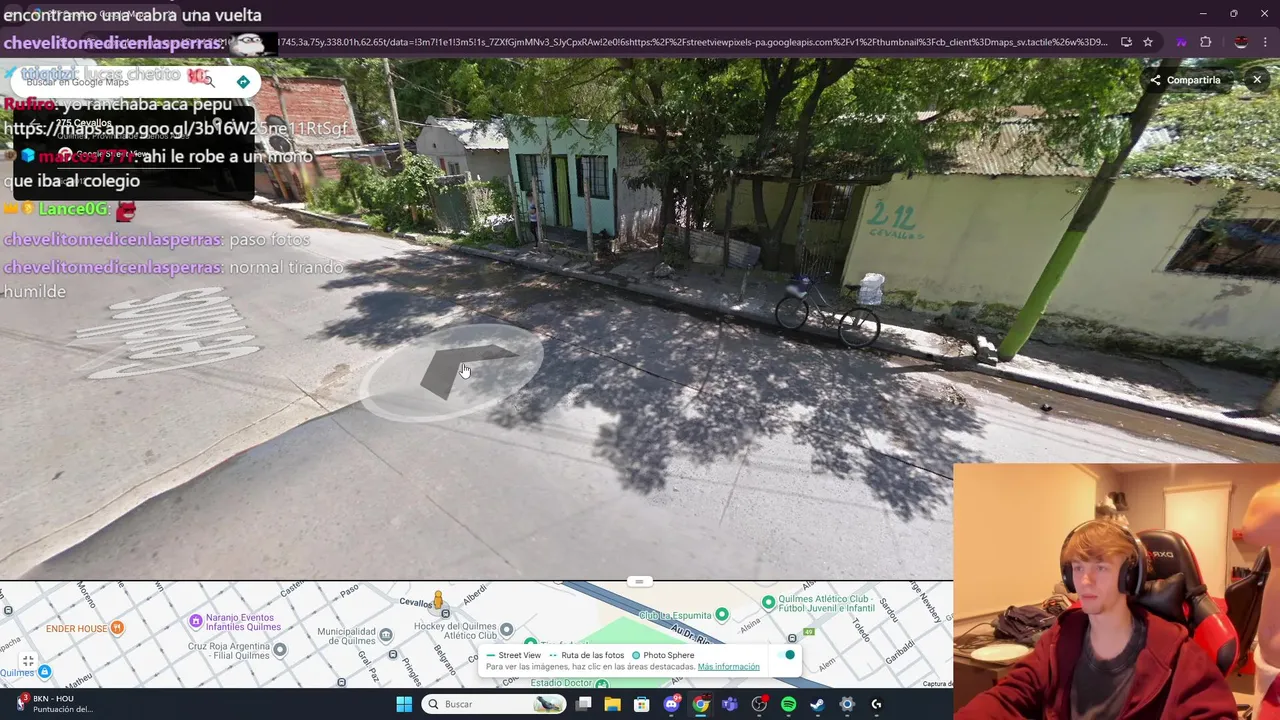Open Microsoft Store from the taskbar
The height and width of the screenshot is (720, 1280).
(642, 704)
